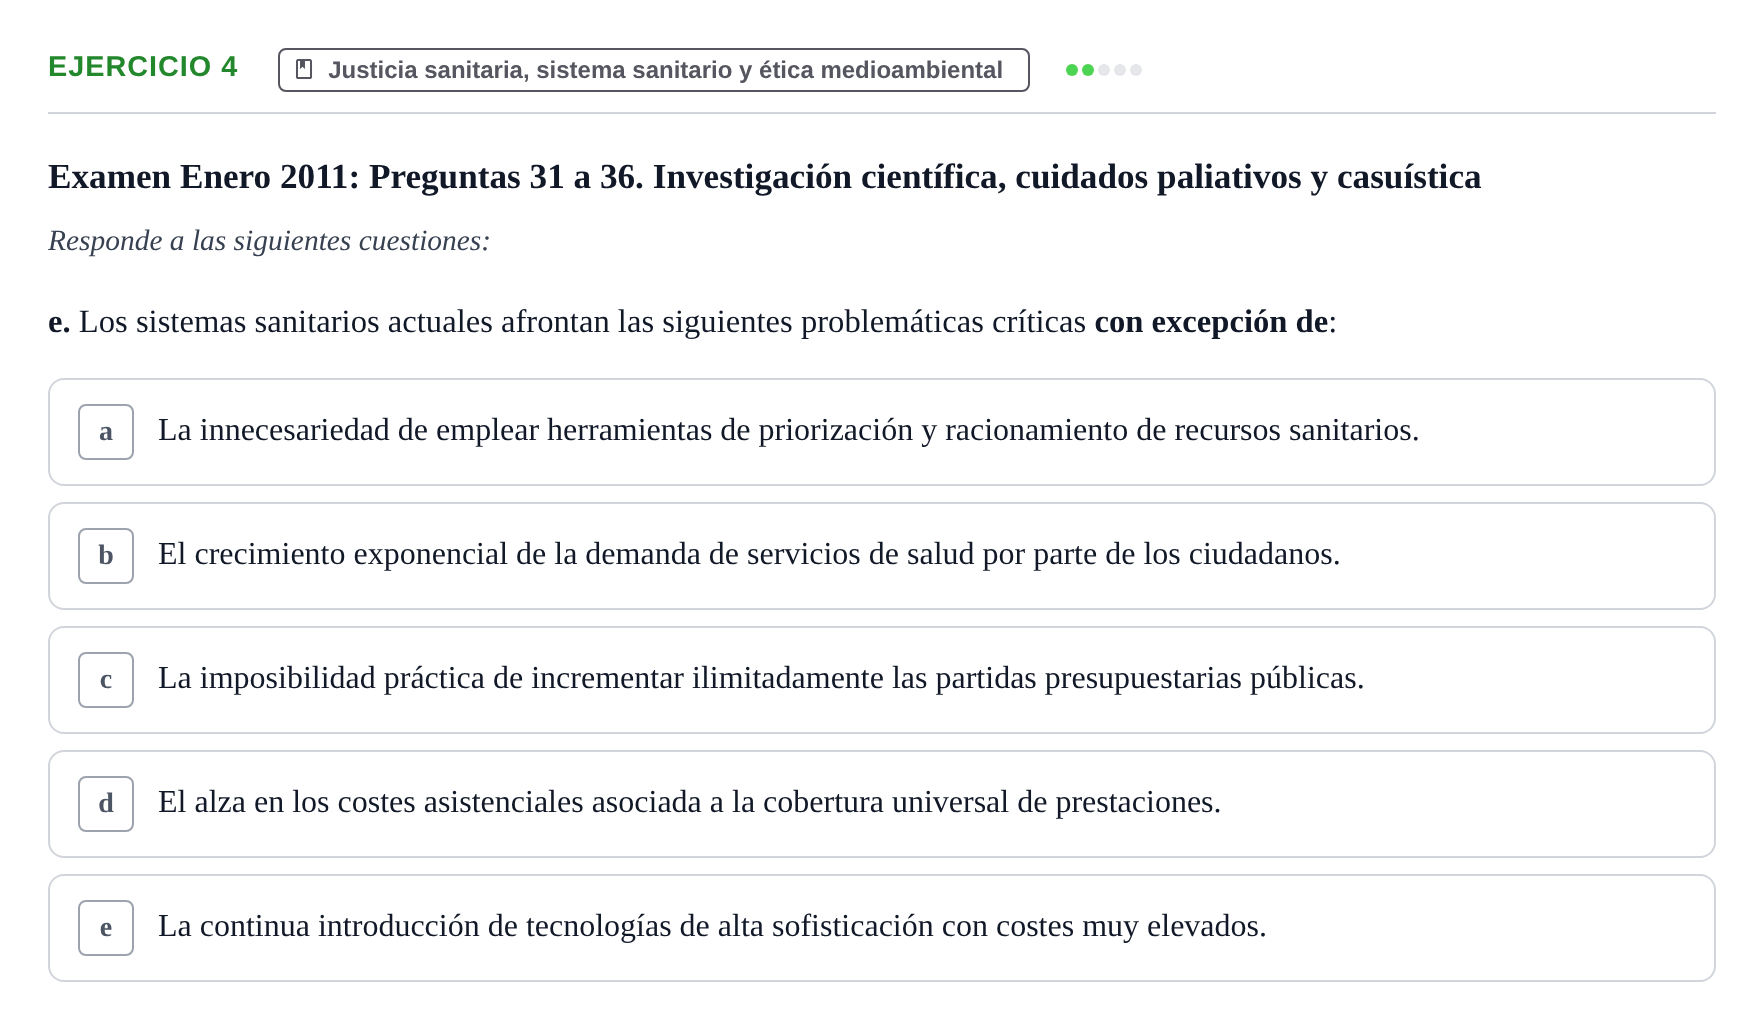Screen dimensions: 1764x1032
Task: Click the book icon in the topic tag
Action: (x=305, y=70)
